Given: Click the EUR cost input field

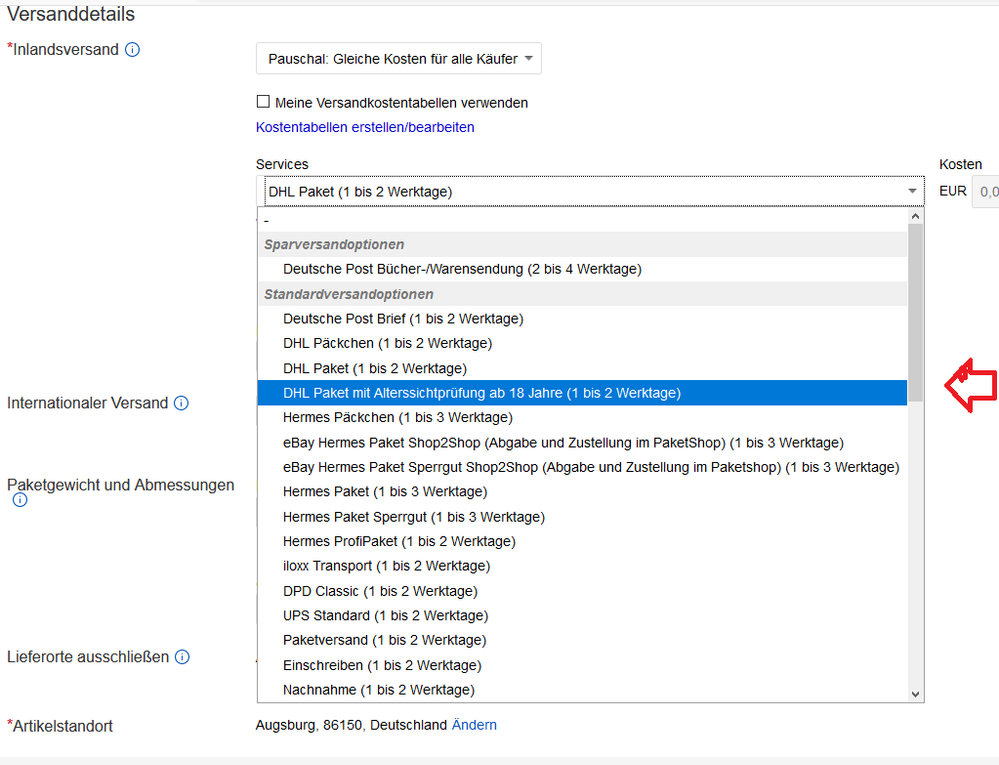Looking at the screenshot, I should point(986,190).
